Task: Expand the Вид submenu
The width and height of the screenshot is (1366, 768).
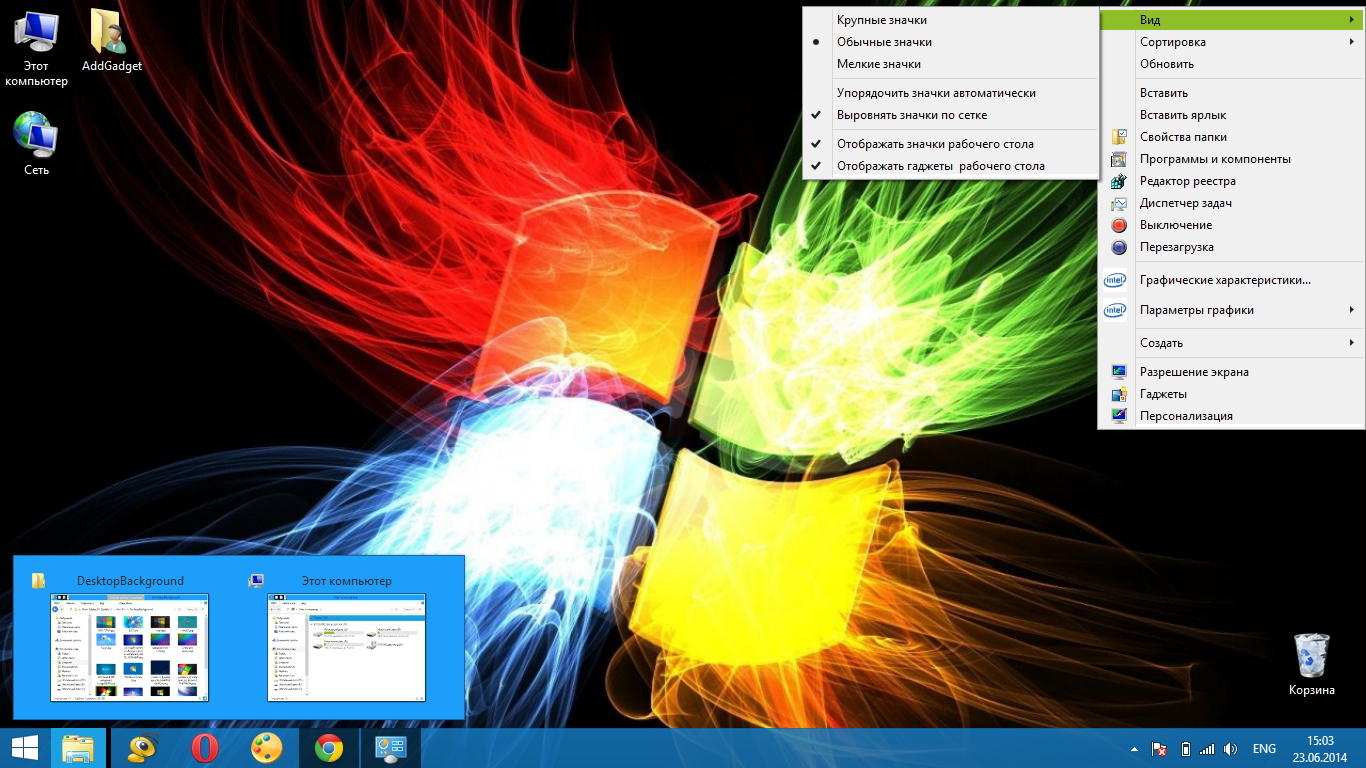Action: pyautogui.click(x=1231, y=20)
